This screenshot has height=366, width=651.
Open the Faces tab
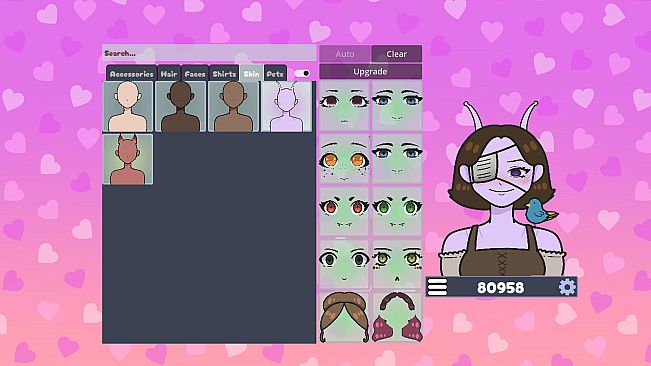point(195,73)
